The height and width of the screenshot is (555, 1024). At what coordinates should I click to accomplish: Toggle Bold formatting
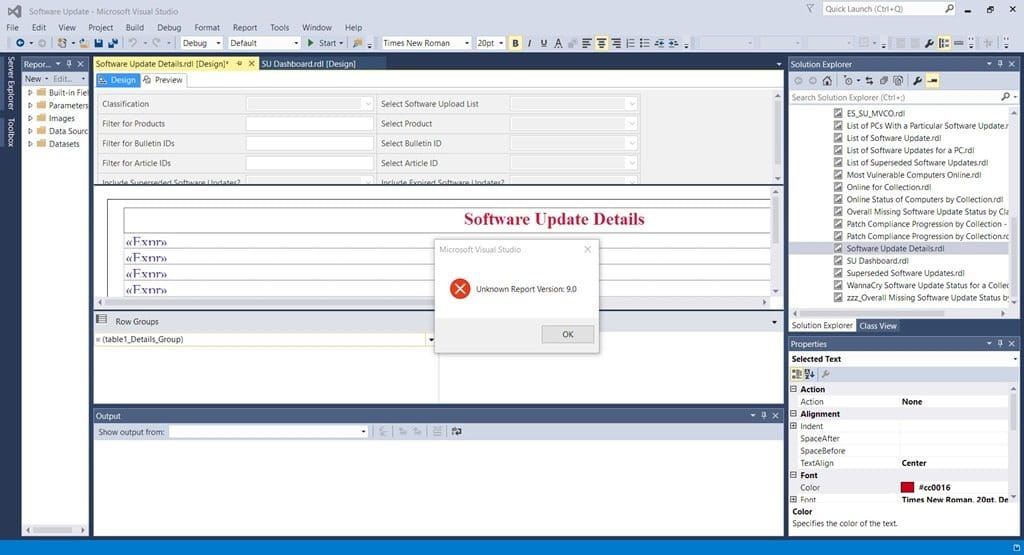tap(515, 43)
